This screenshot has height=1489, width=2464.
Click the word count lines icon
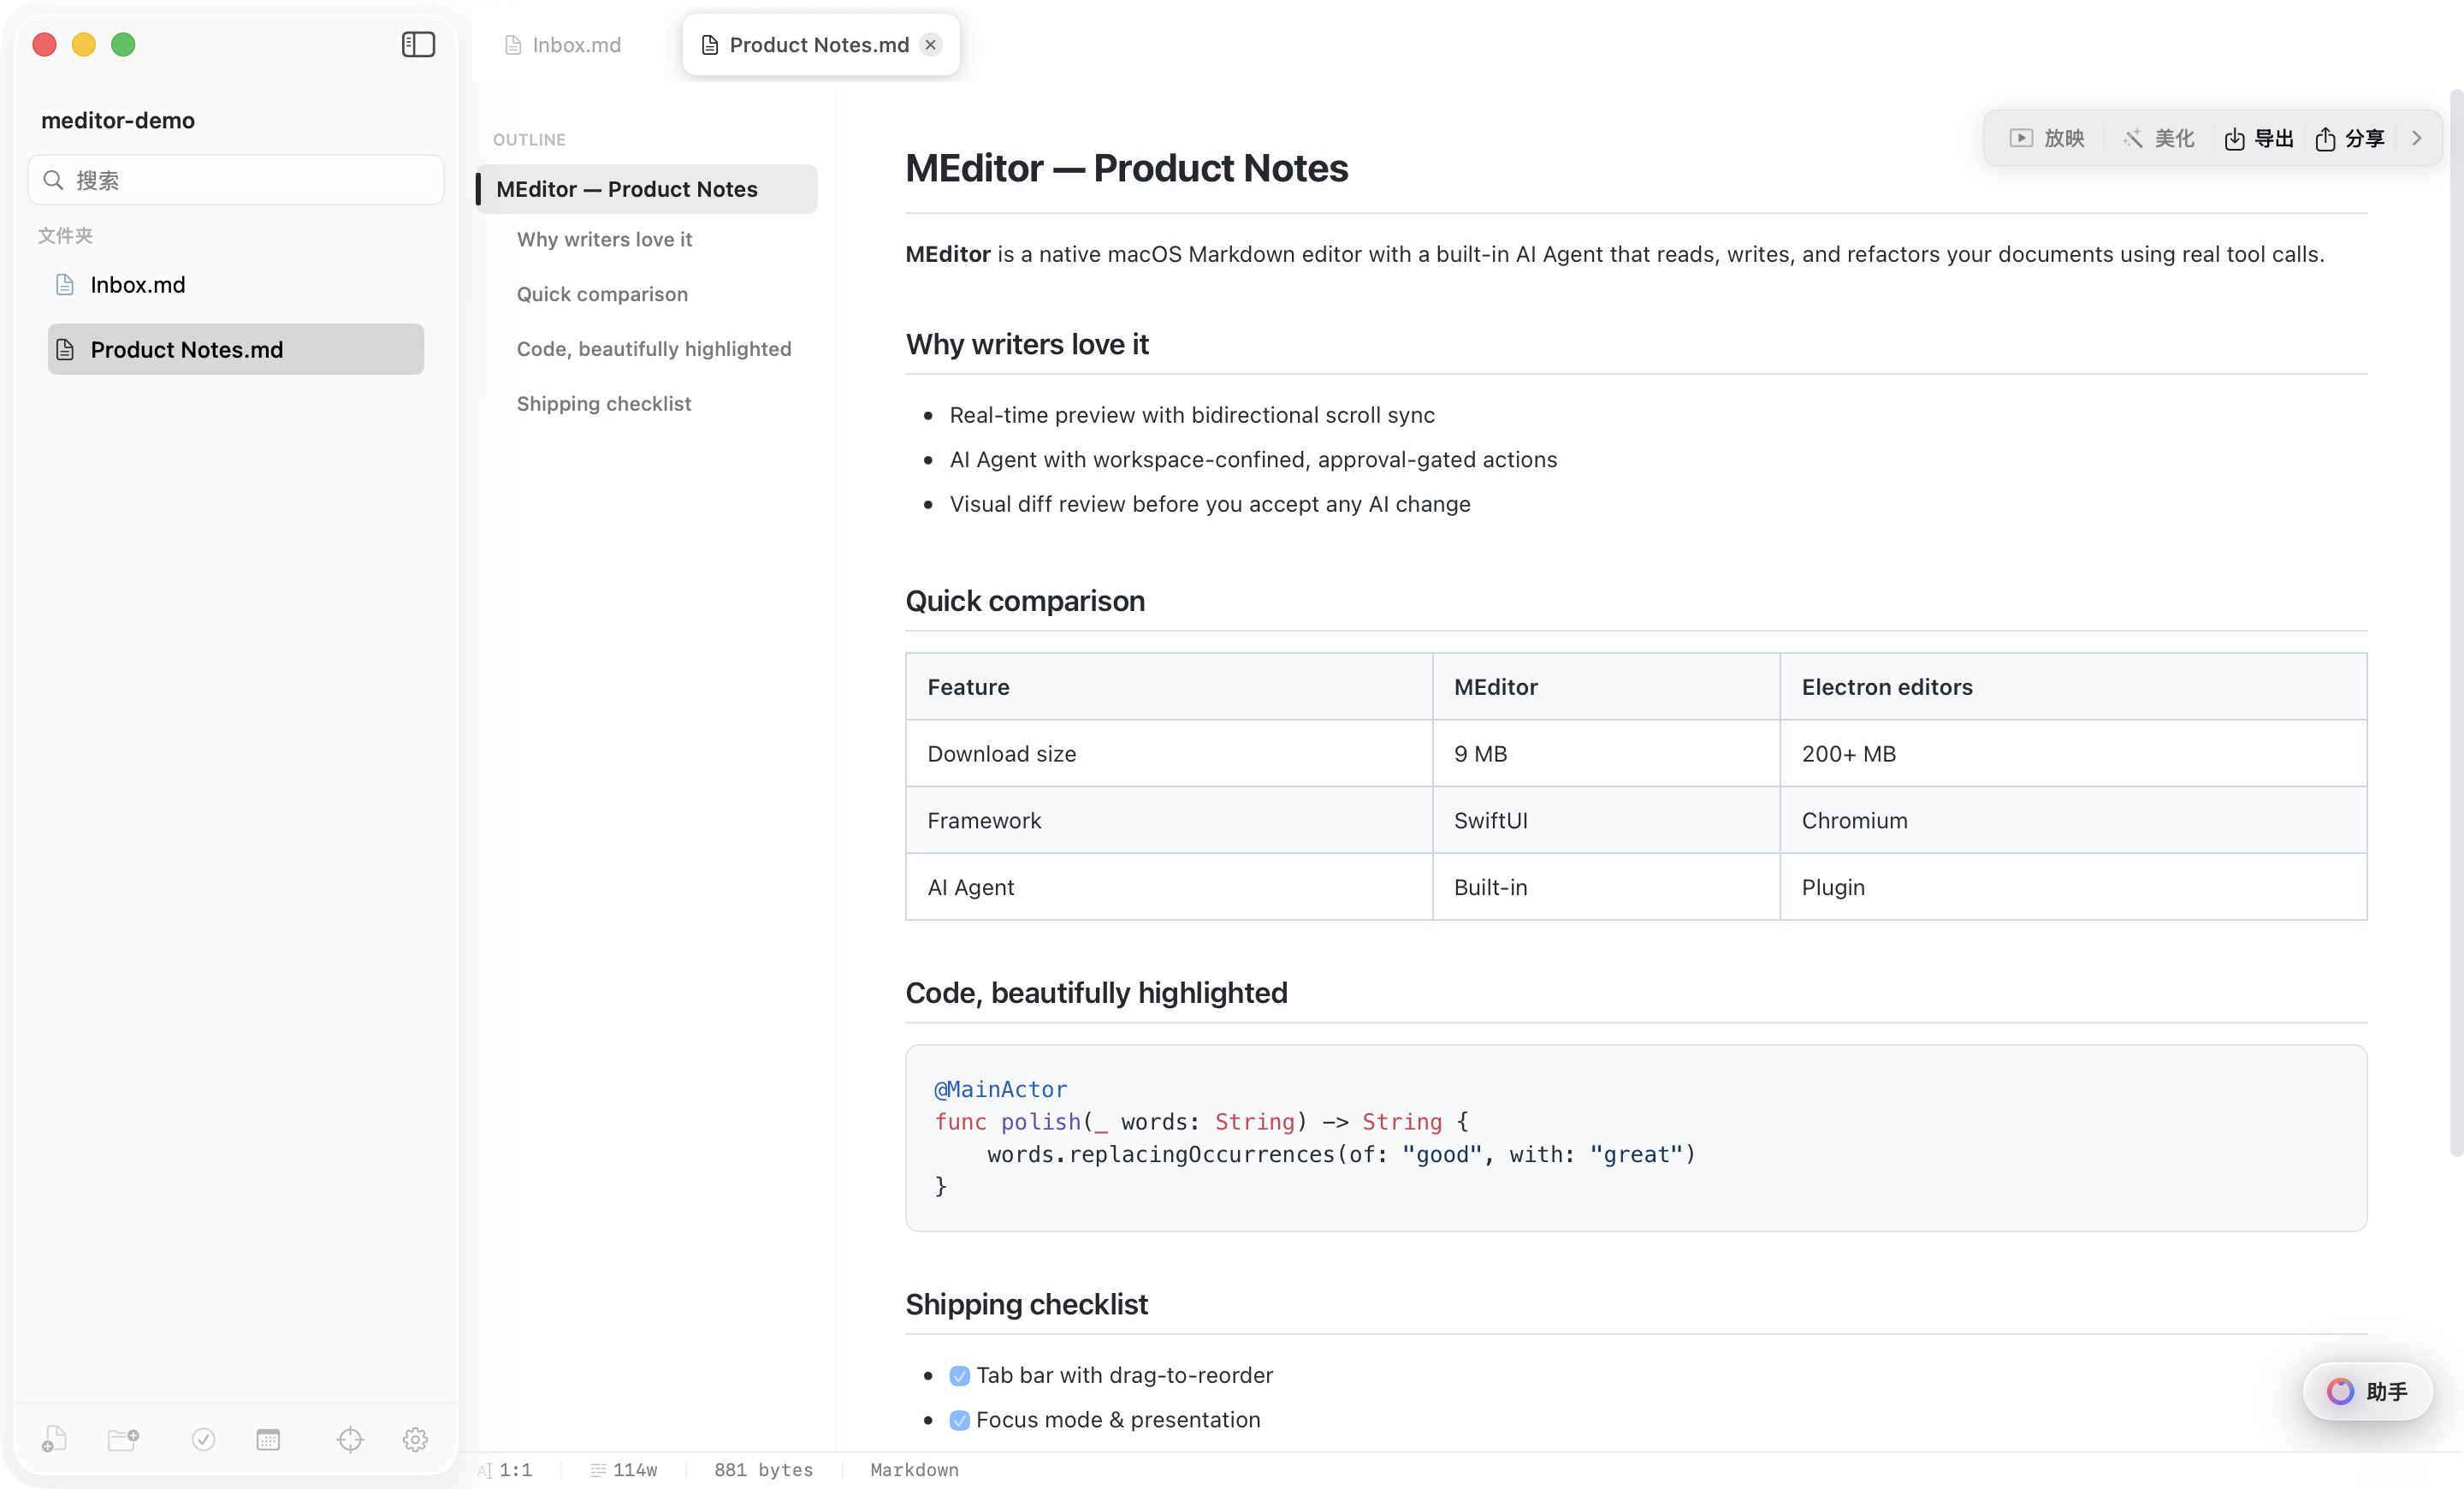tap(598, 1470)
